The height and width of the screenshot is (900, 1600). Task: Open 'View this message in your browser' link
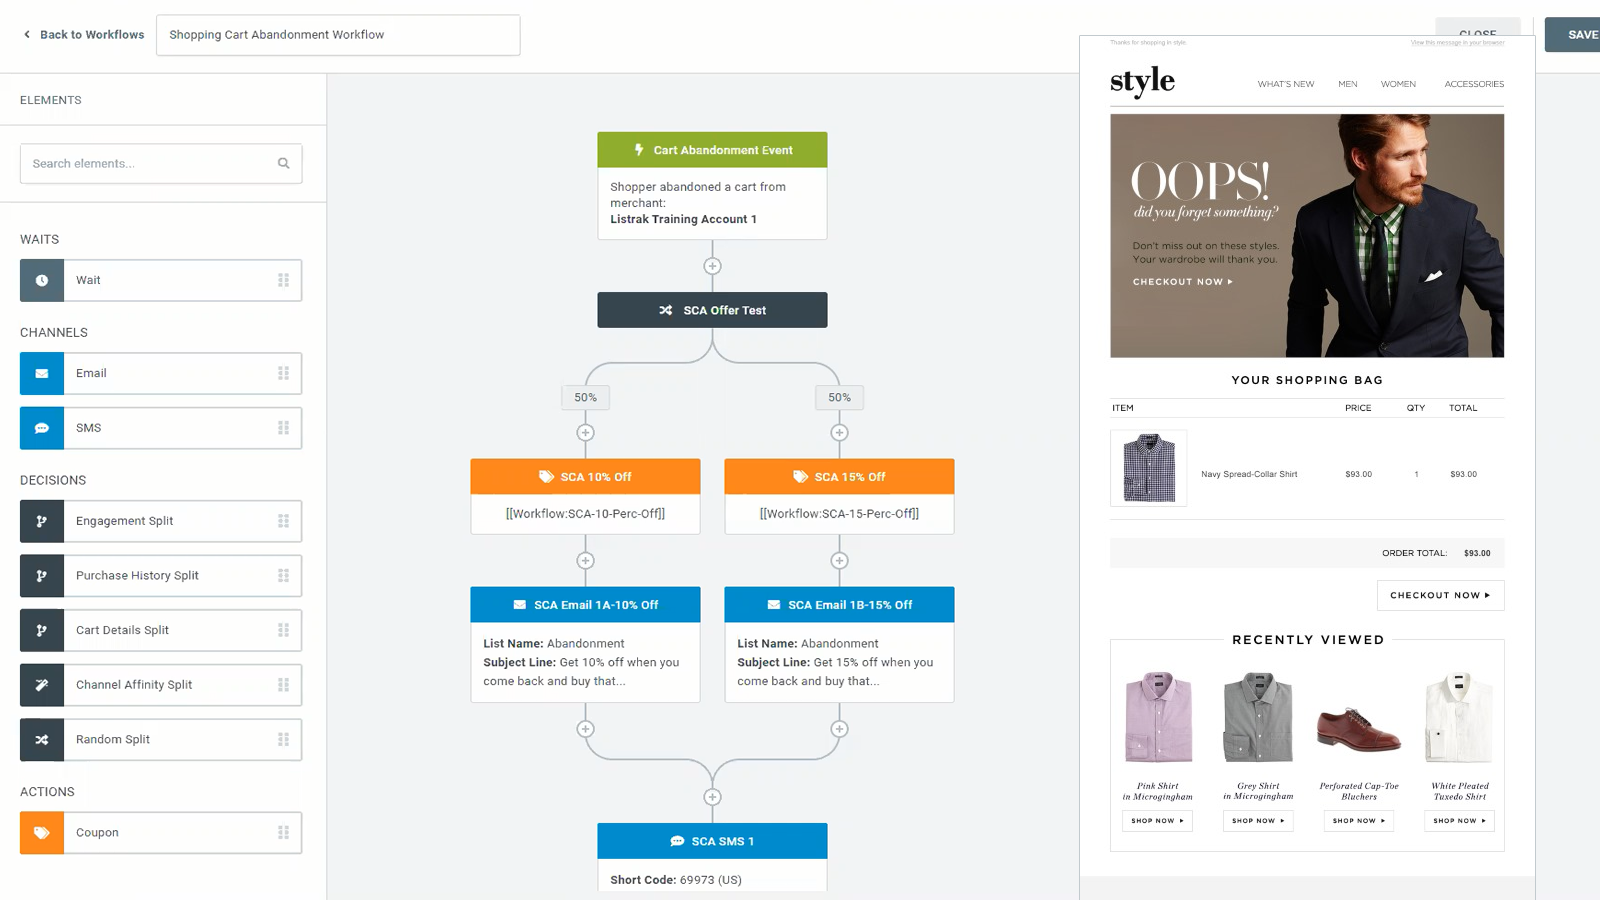pyautogui.click(x=1457, y=42)
